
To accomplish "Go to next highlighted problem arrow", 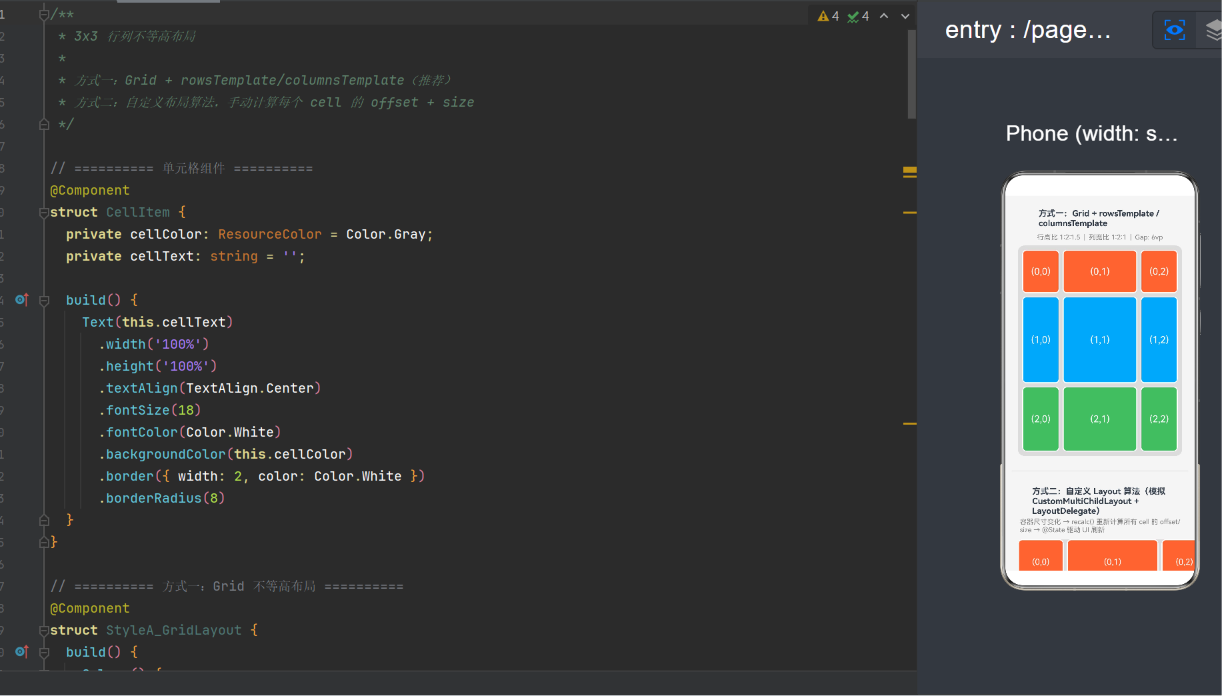I will 905,16.
